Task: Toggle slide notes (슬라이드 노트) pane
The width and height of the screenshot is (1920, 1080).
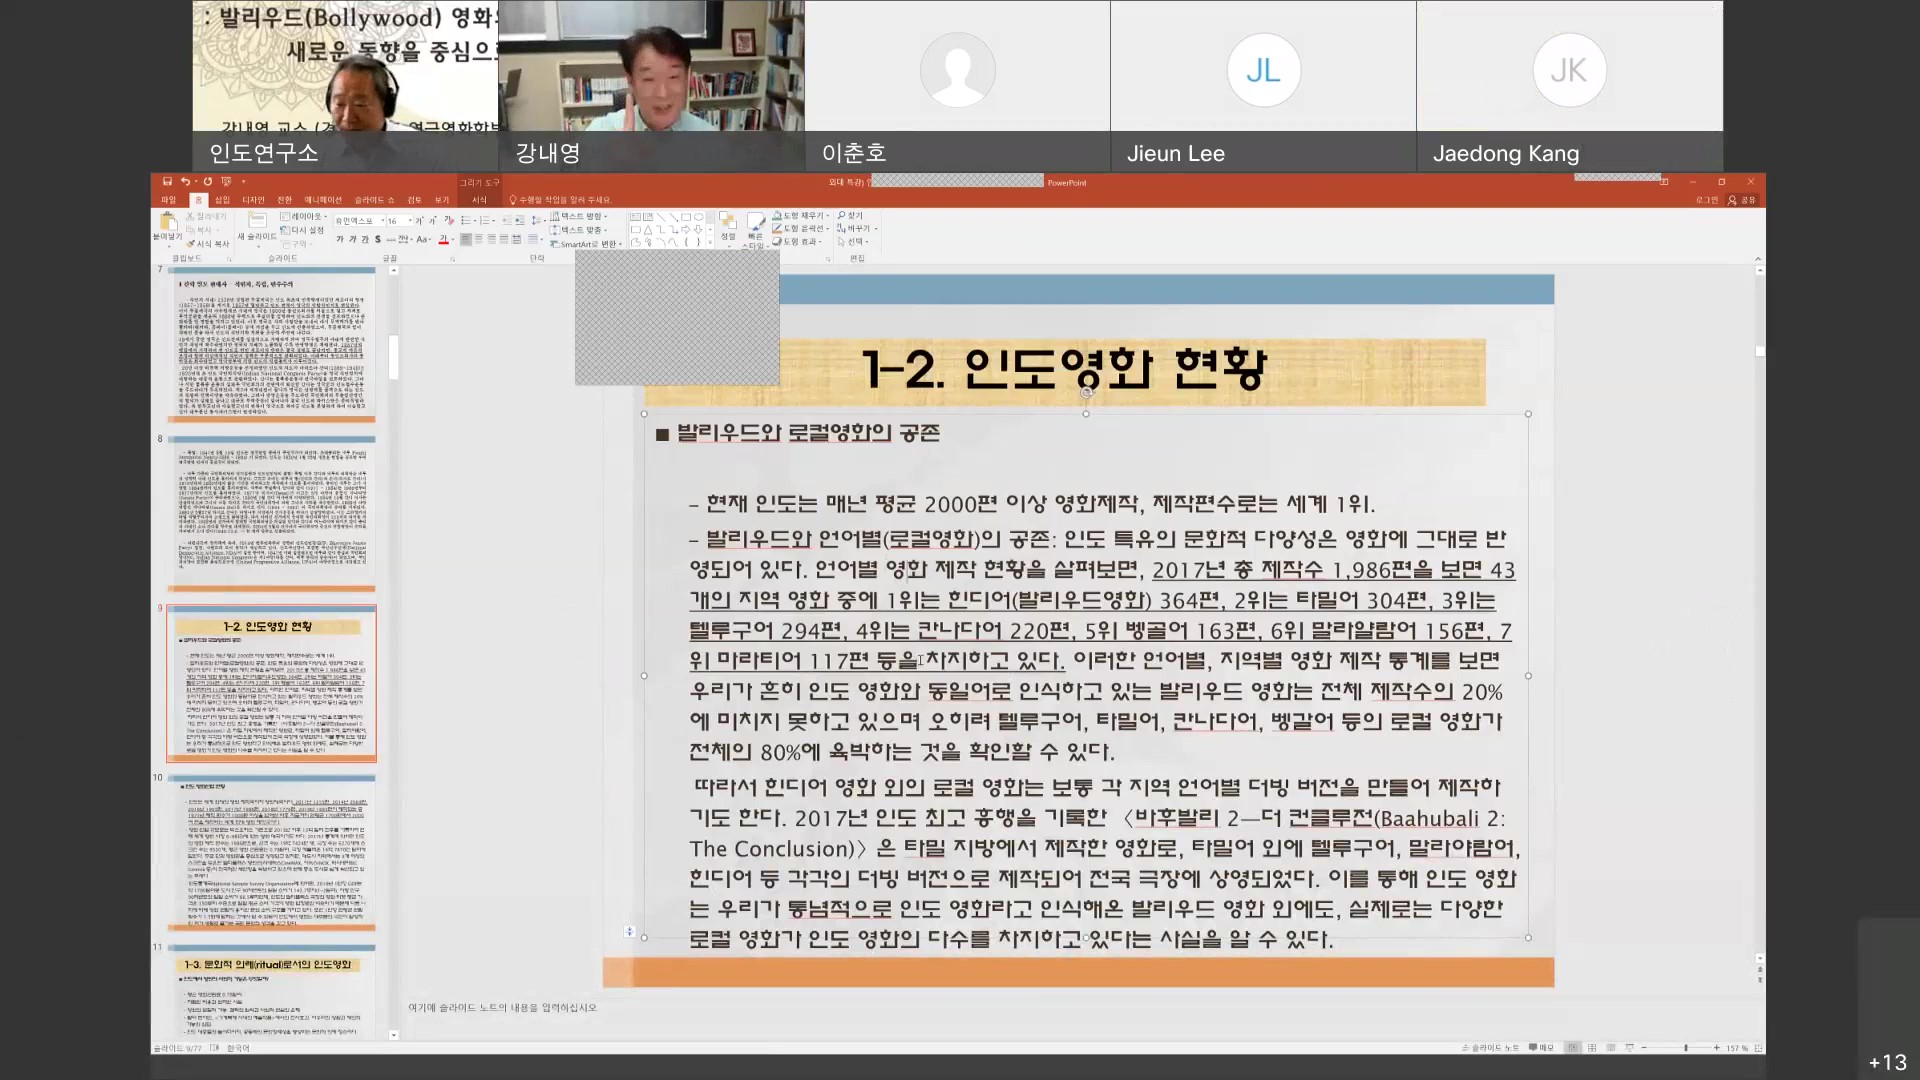Action: point(1490,1047)
